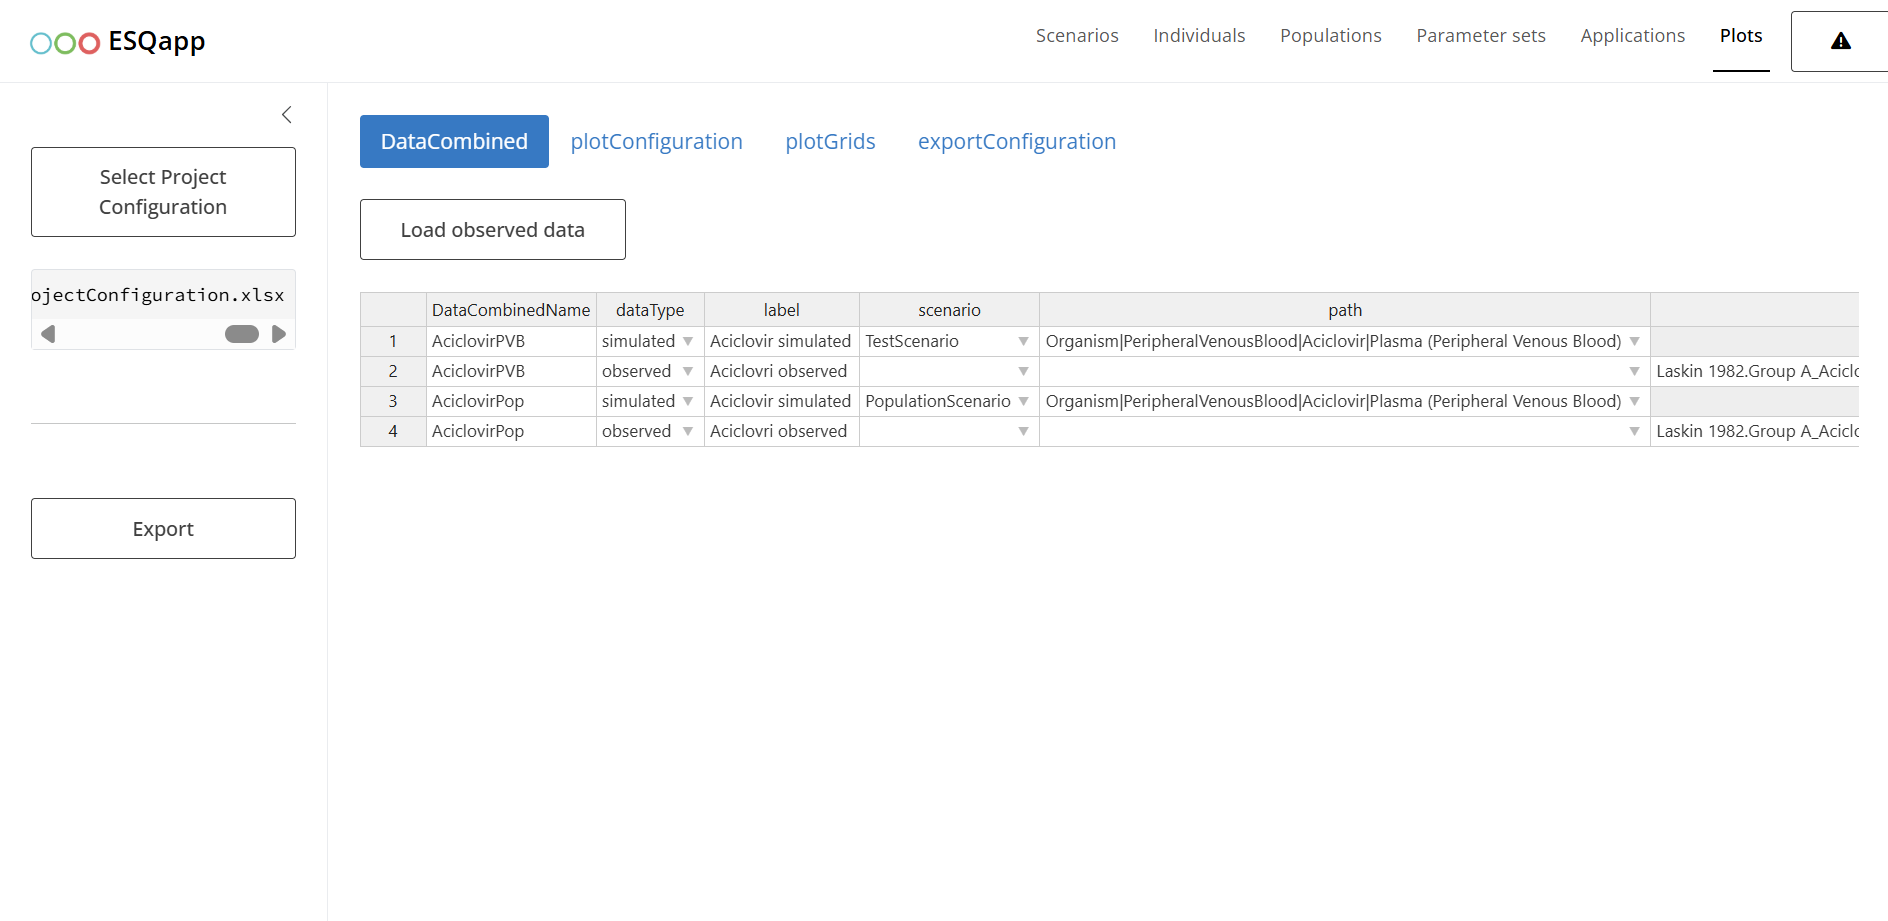The height and width of the screenshot is (921, 1888).
Task: Open scenario dropdown for PopulationScenario
Action: coord(1023,402)
